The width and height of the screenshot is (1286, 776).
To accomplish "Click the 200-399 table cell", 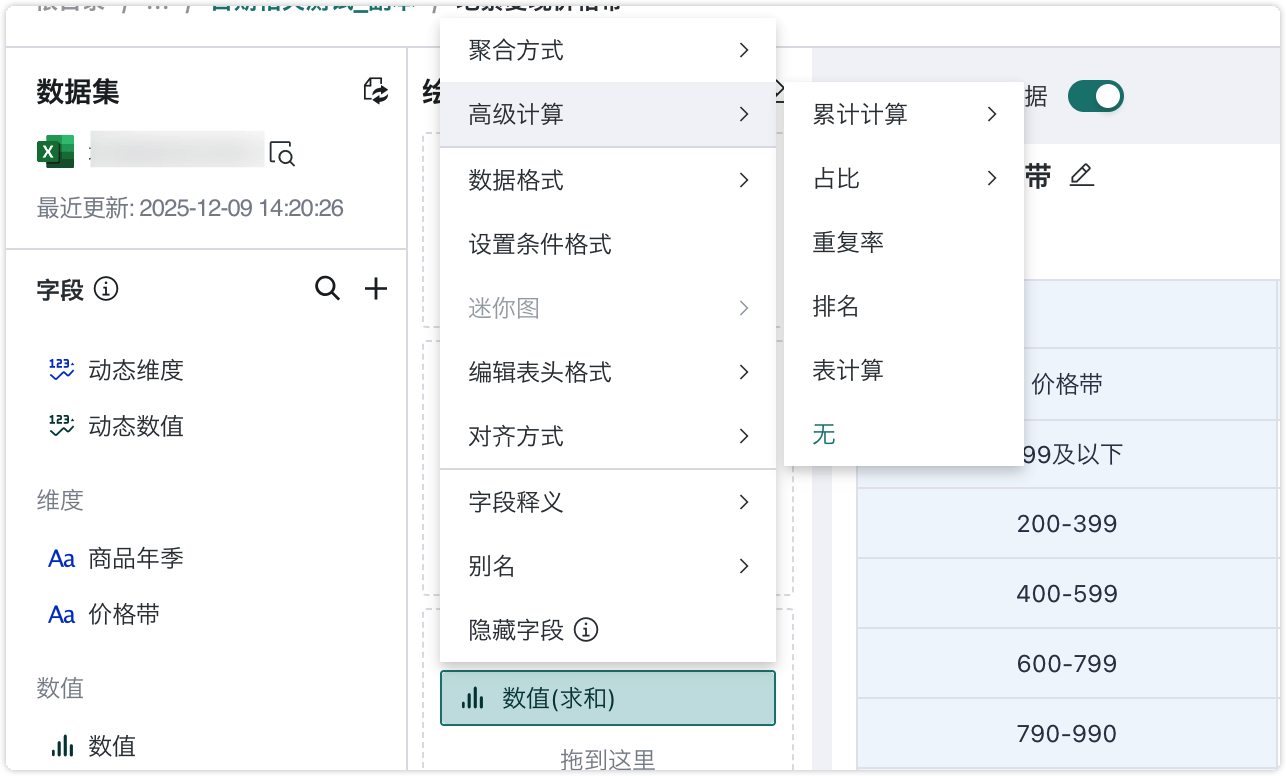I will pos(1067,524).
